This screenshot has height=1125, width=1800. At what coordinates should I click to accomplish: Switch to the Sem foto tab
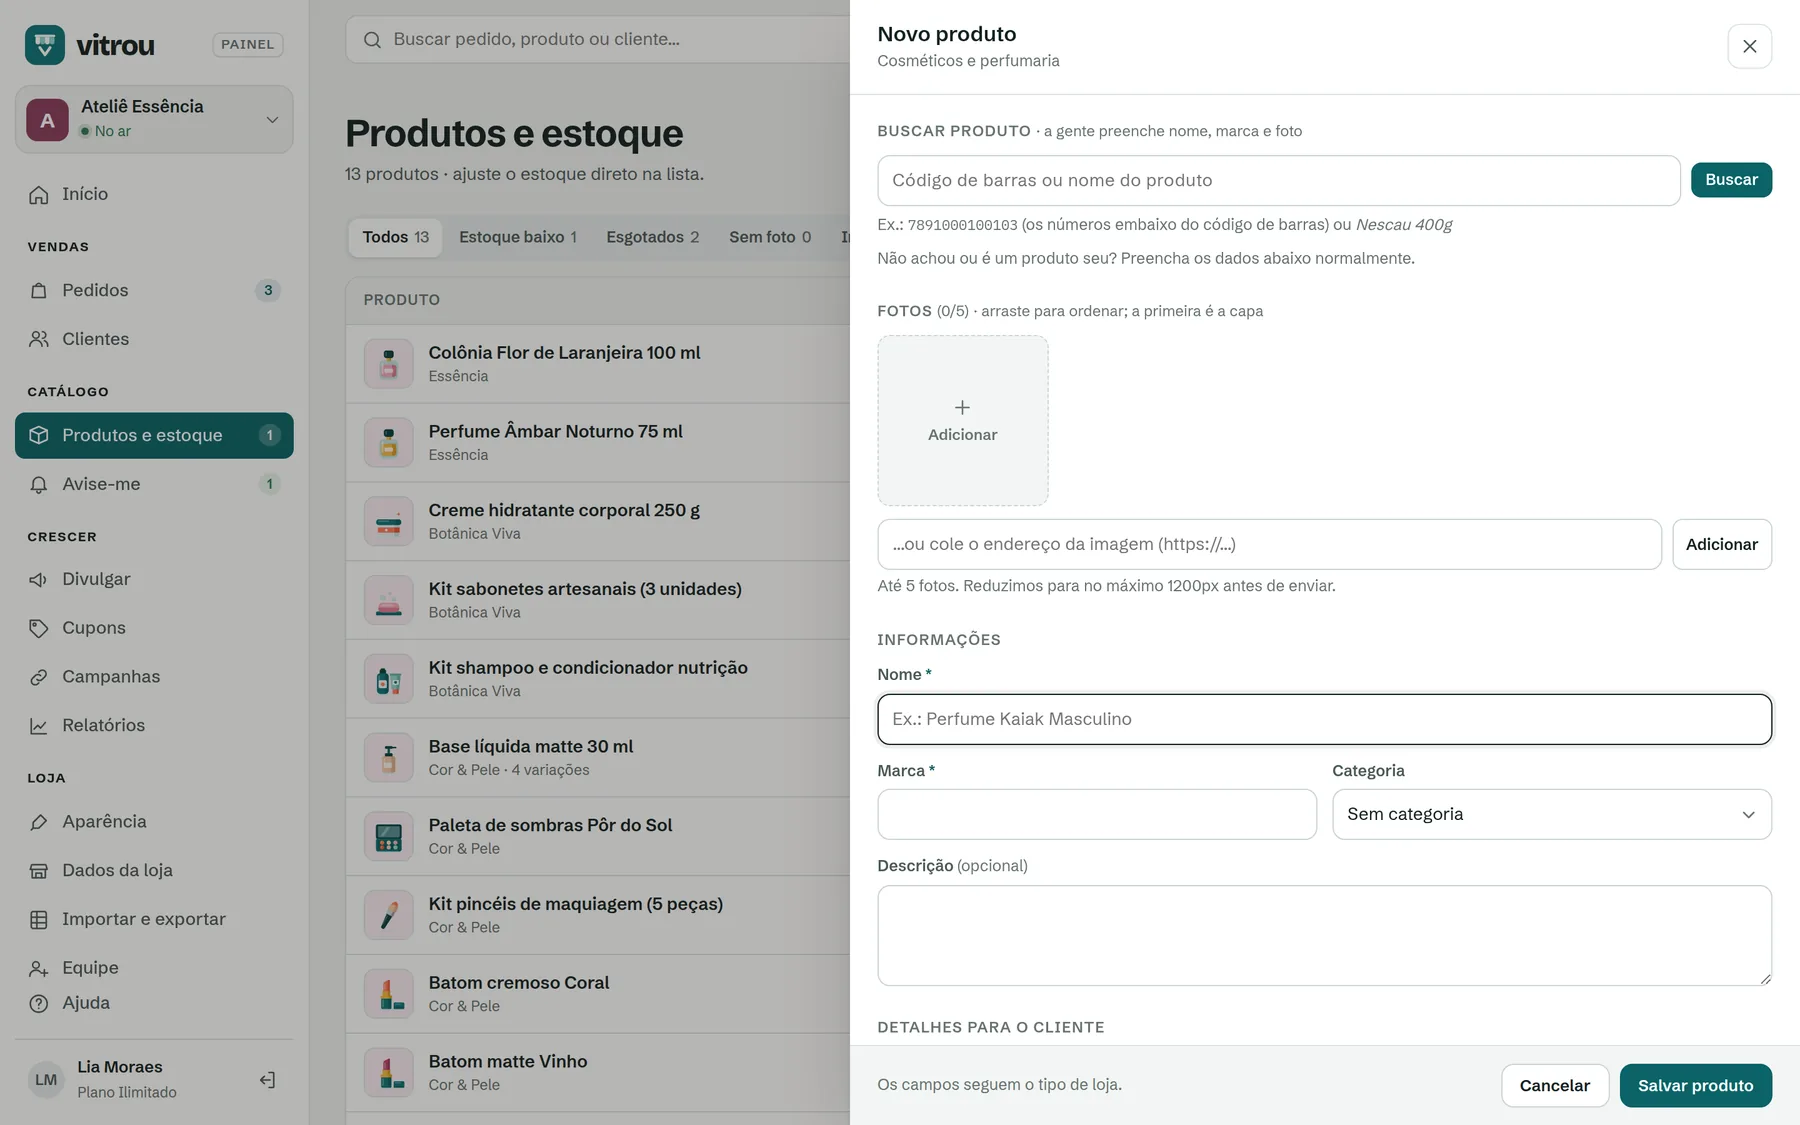(770, 237)
